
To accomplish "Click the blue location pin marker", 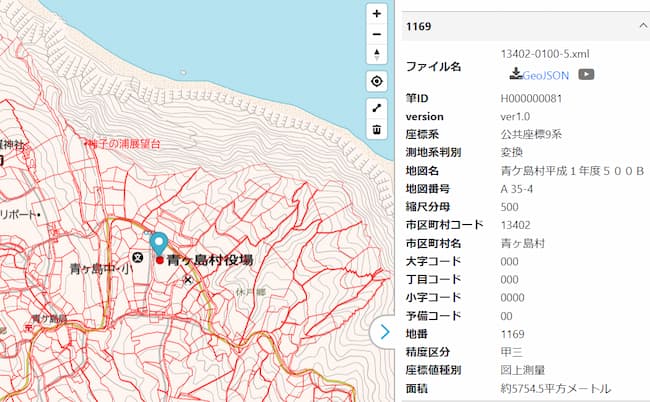I will click(158, 242).
